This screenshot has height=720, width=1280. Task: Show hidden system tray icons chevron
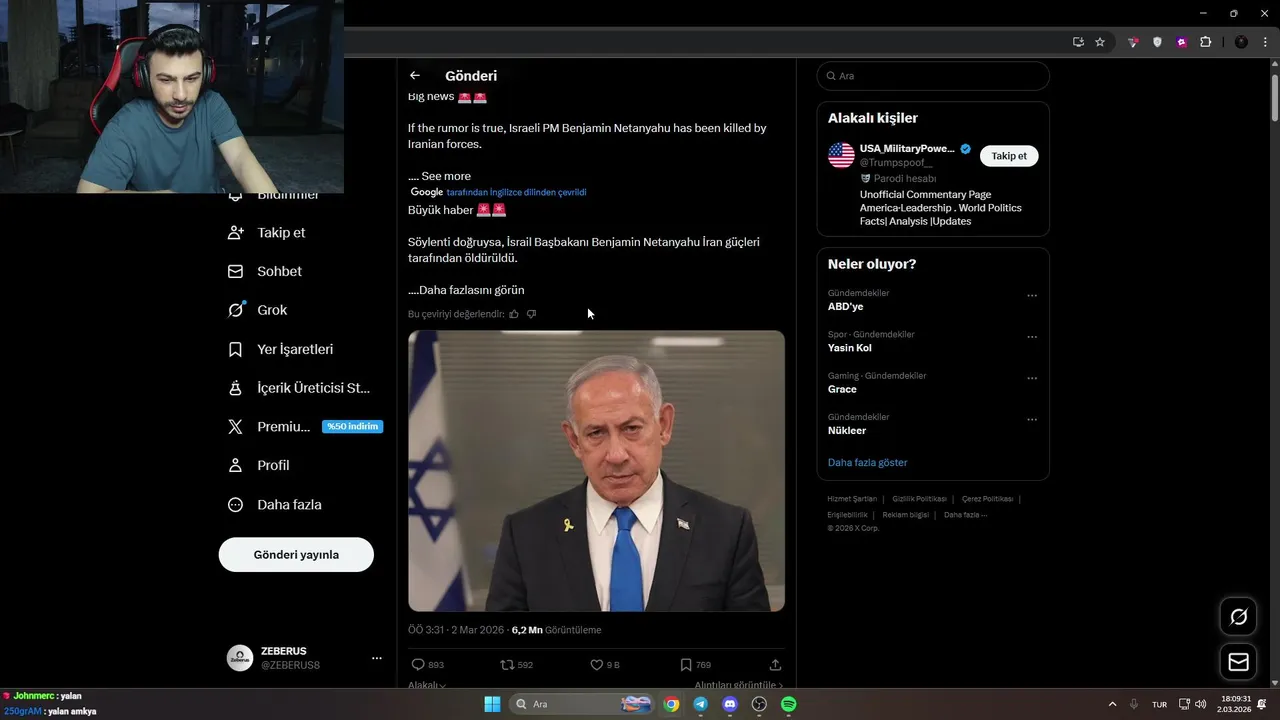click(x=1112, y=704)
